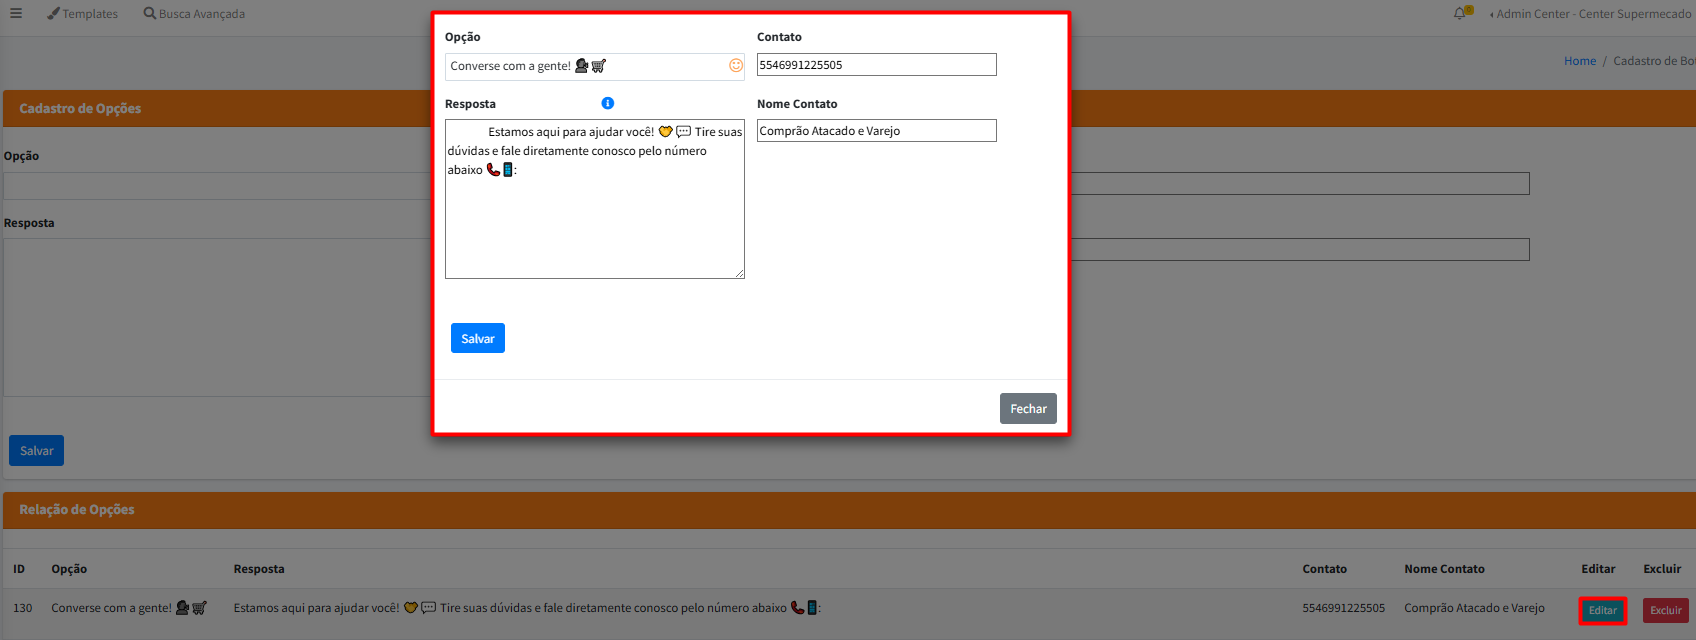Grab the Resposta textarea resize handle

tap(740, 274)
